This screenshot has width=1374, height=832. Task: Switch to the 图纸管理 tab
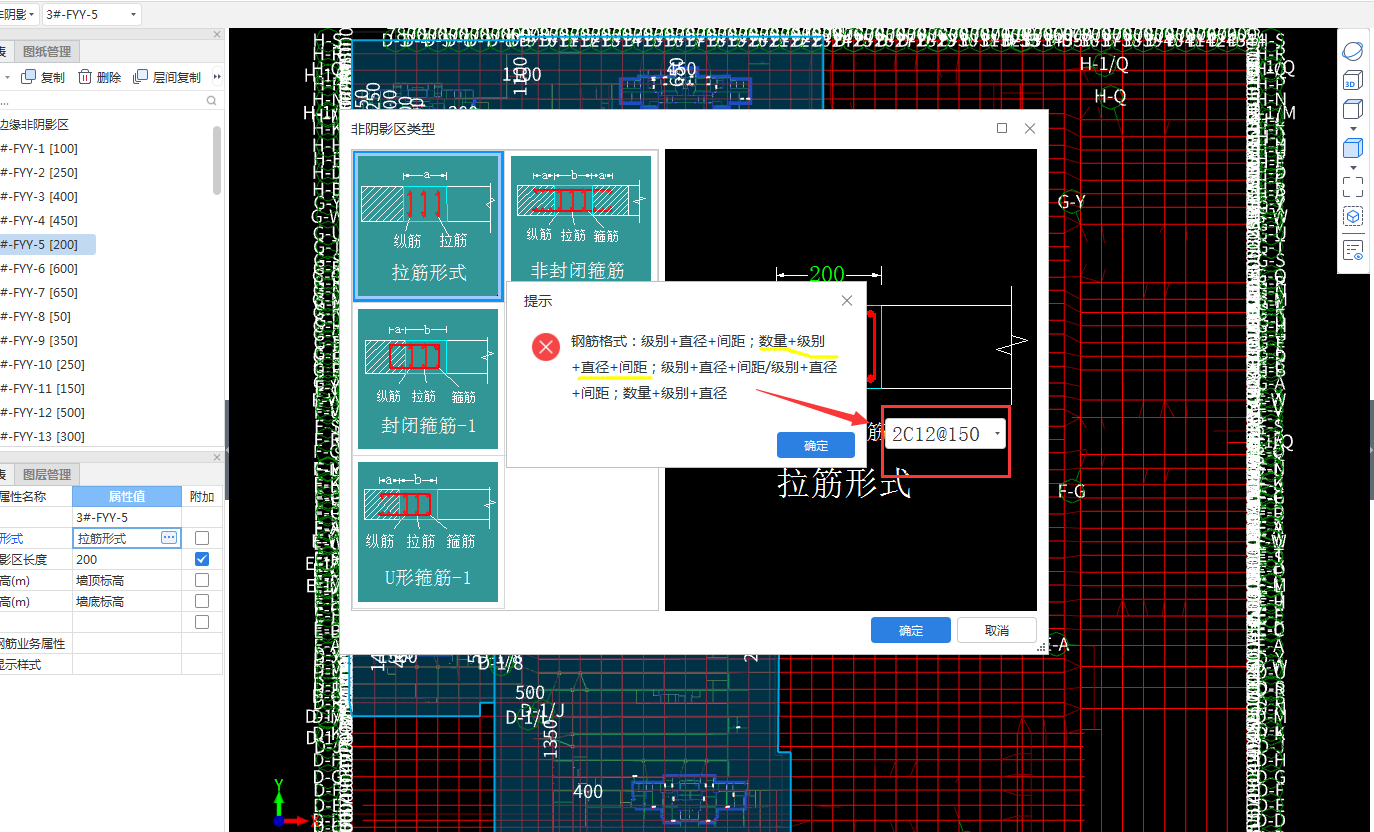47,52
